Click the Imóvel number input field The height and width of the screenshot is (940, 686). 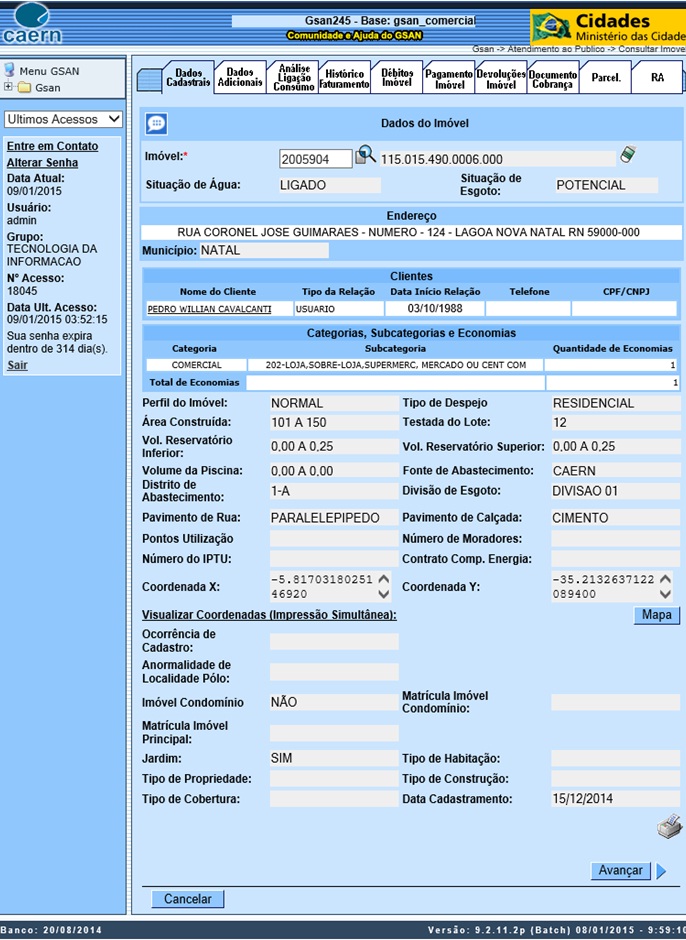pyautogui.click(x=315, y=159)
